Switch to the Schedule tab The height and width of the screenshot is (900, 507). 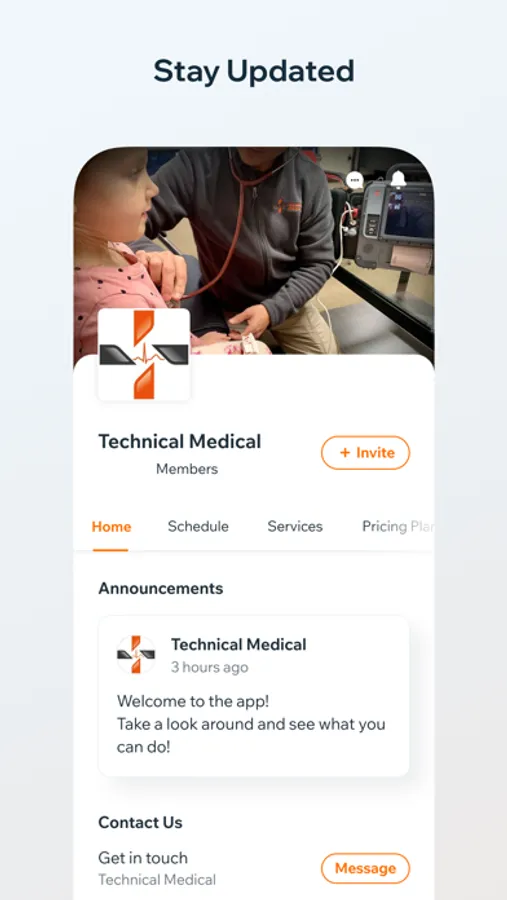point(198,527)
